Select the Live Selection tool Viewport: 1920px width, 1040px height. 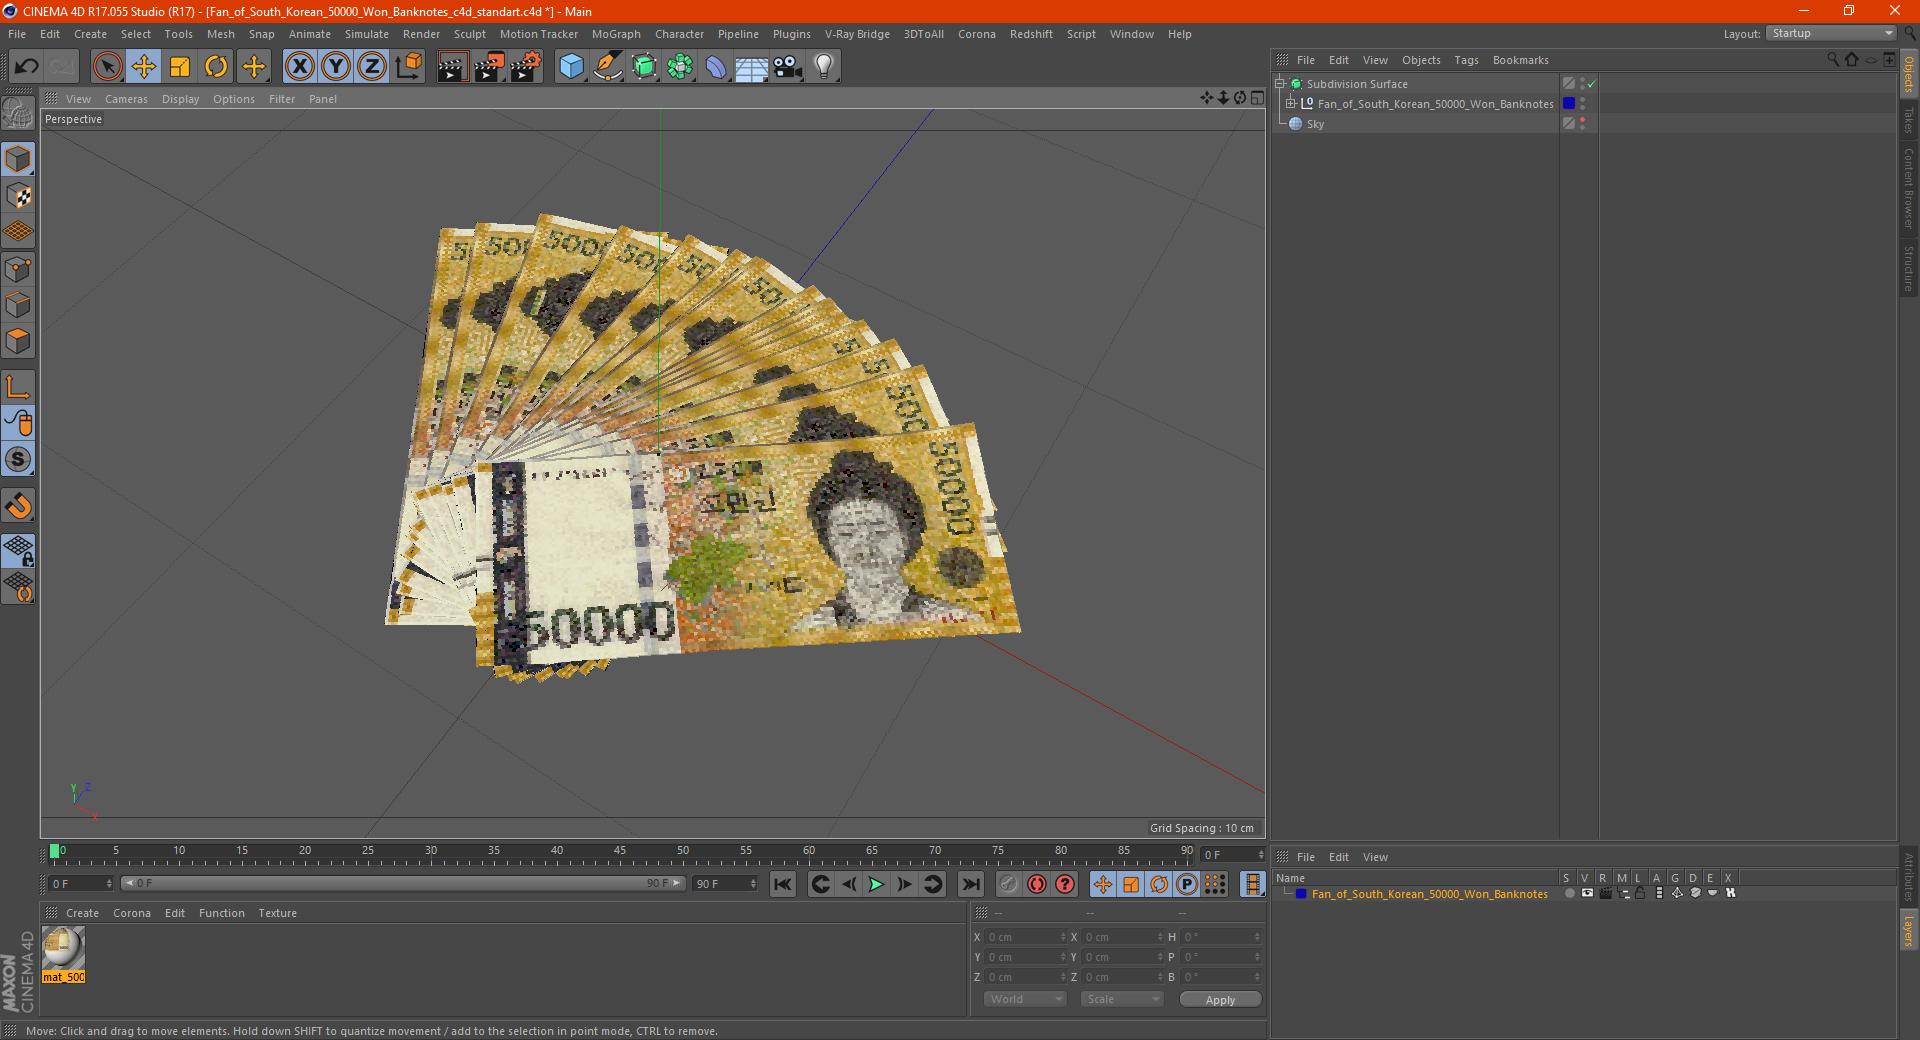107,67
